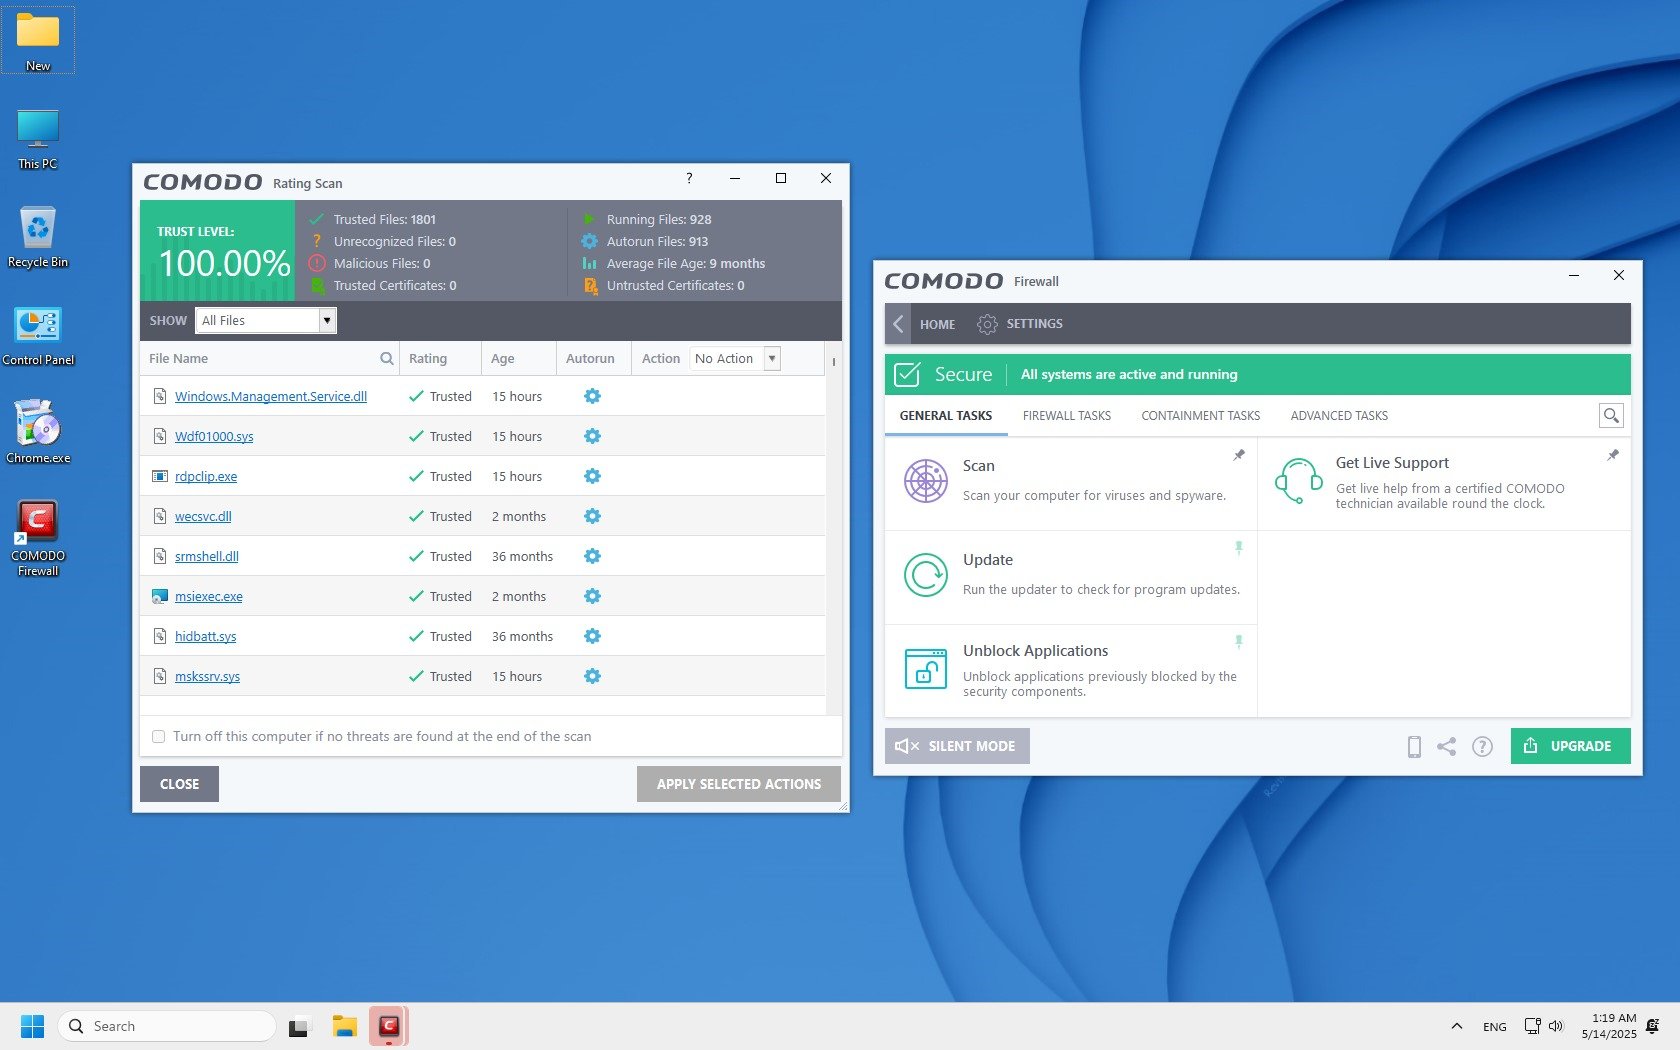
Task: Click the Unblock Applications padlock icon
Action: point(925,669)
